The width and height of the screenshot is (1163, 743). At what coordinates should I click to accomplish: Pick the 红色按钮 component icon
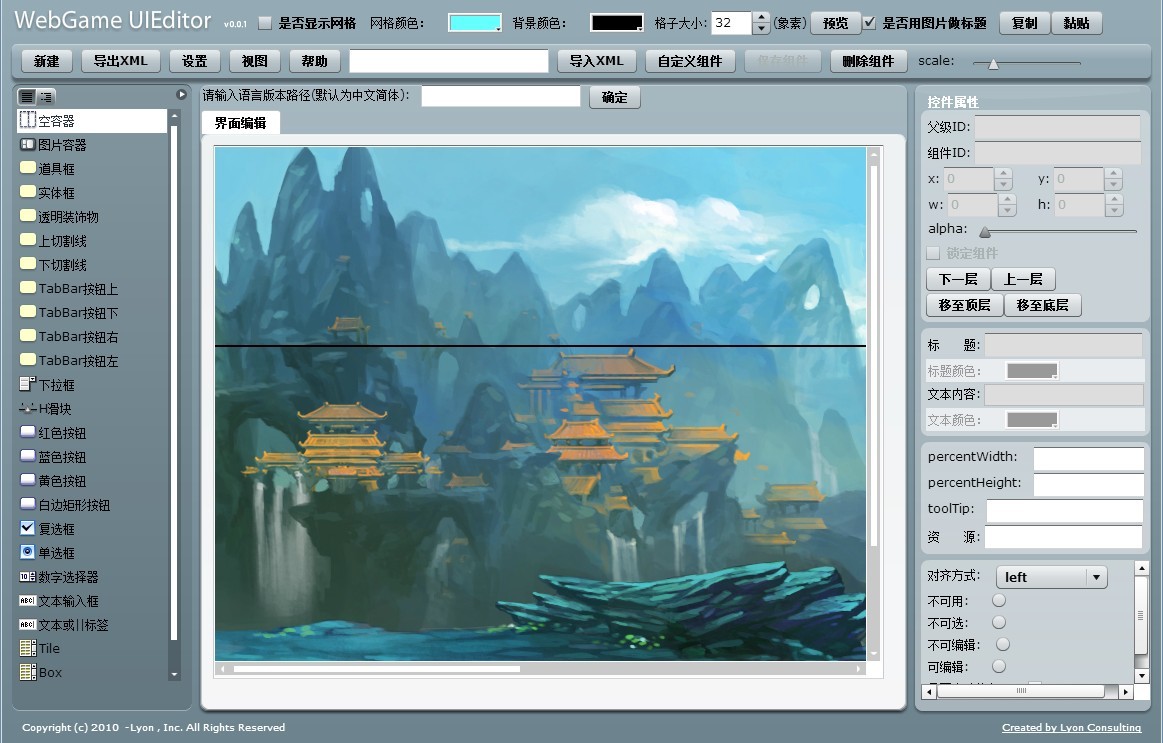click(x=27, y=432)
